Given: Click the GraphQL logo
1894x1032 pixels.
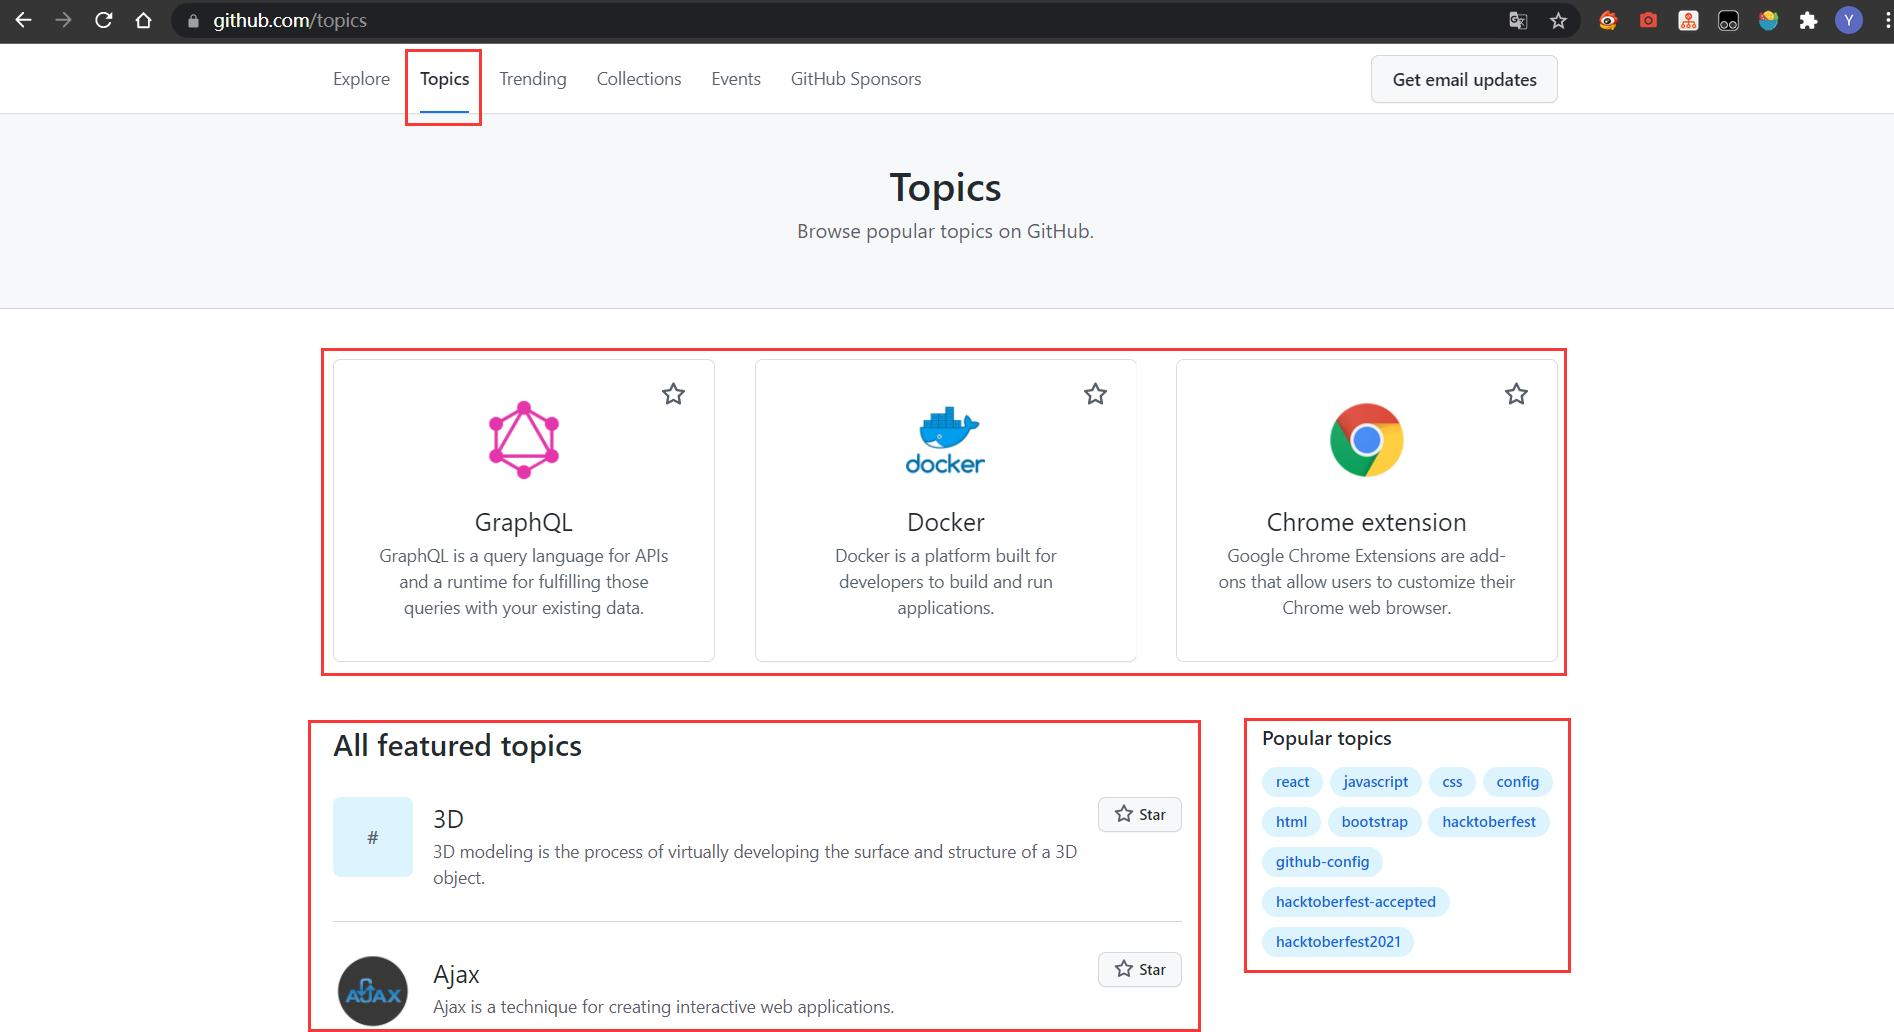Looking at the screenshot, I should tap(523, 440).
